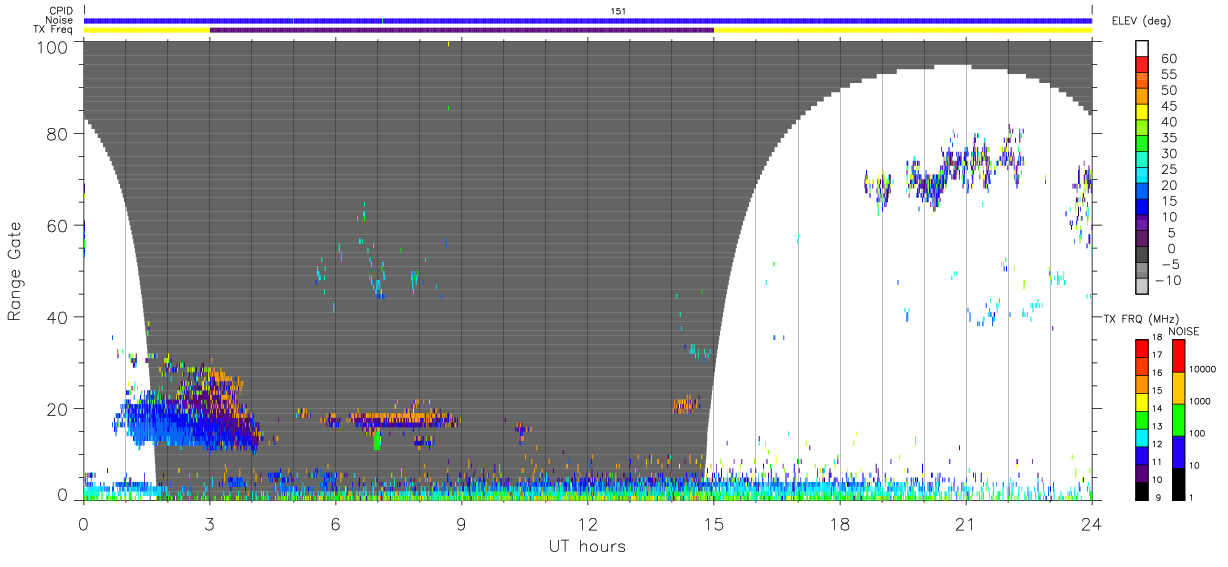Screen dimensions: 1228x567
Task: Click the "80" label on Range Gate axis
Action: coord(58,134)
